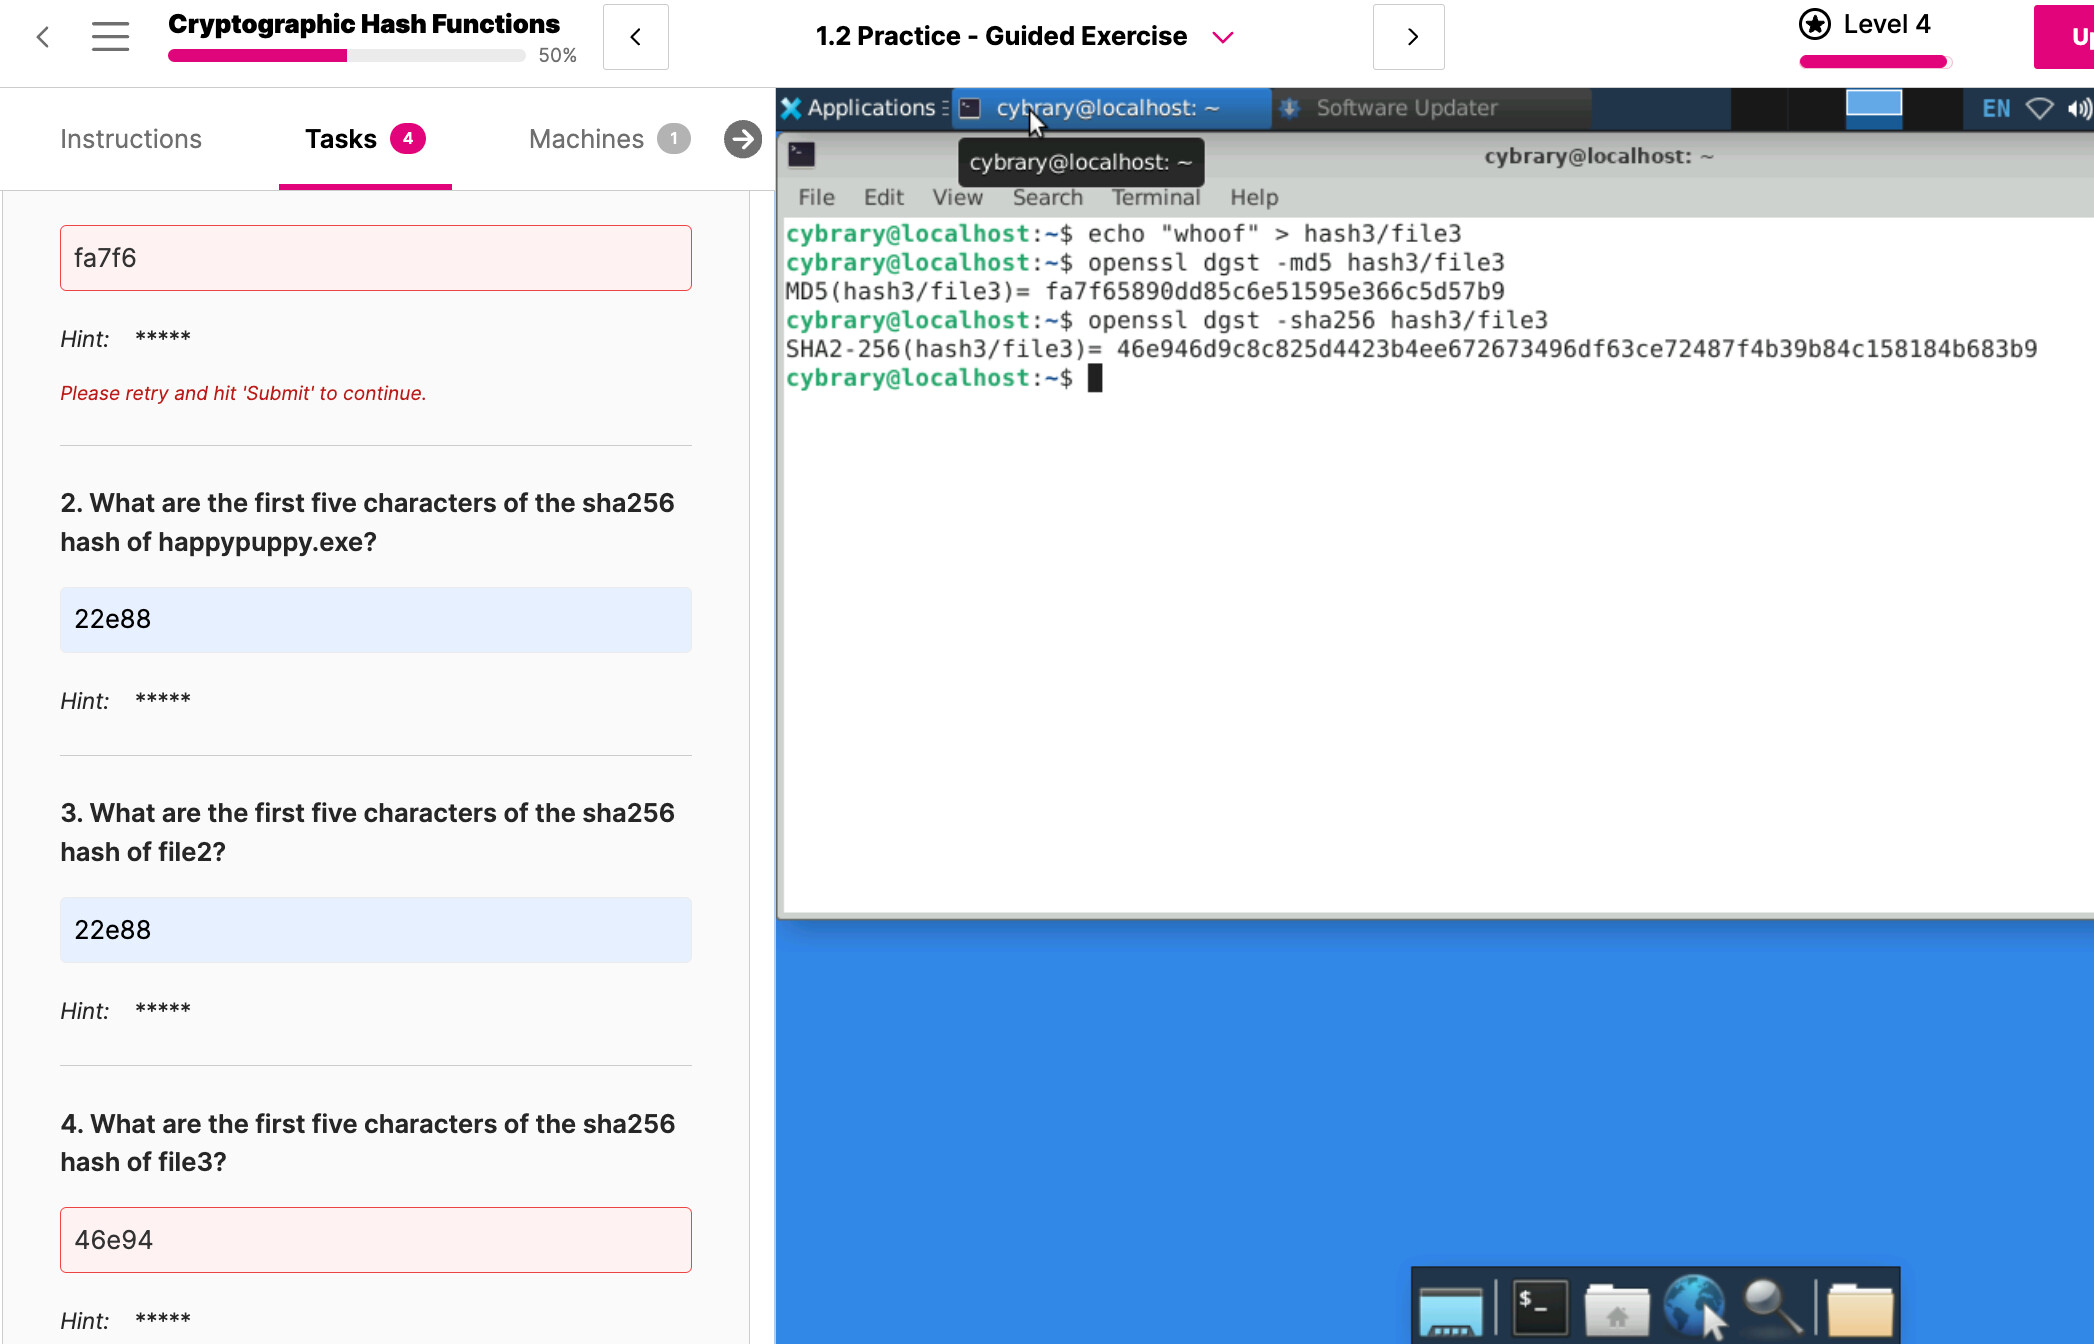Image resolution: width=2094 pixels, height=1344 pixels.
Task: Open the home folder dock icon
Action: click(1616, 1309)
